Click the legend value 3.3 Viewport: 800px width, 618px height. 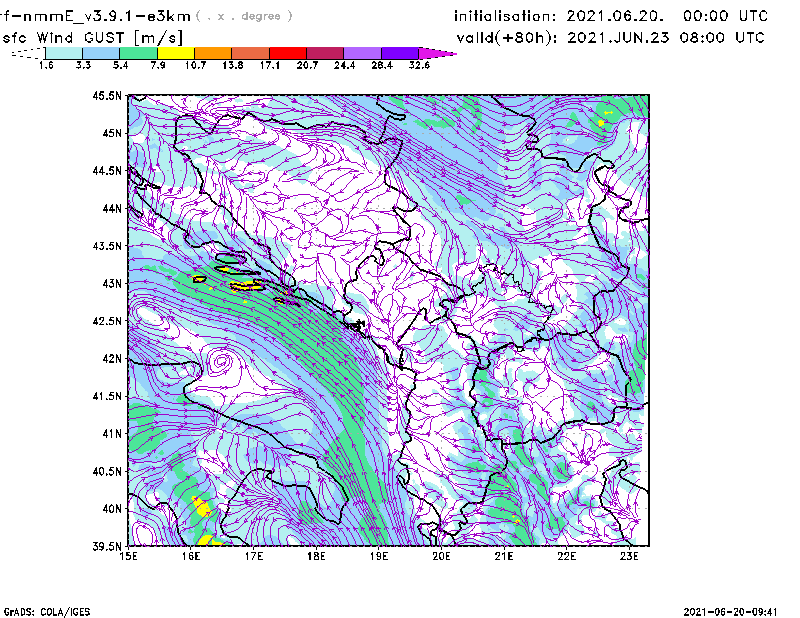83,65
